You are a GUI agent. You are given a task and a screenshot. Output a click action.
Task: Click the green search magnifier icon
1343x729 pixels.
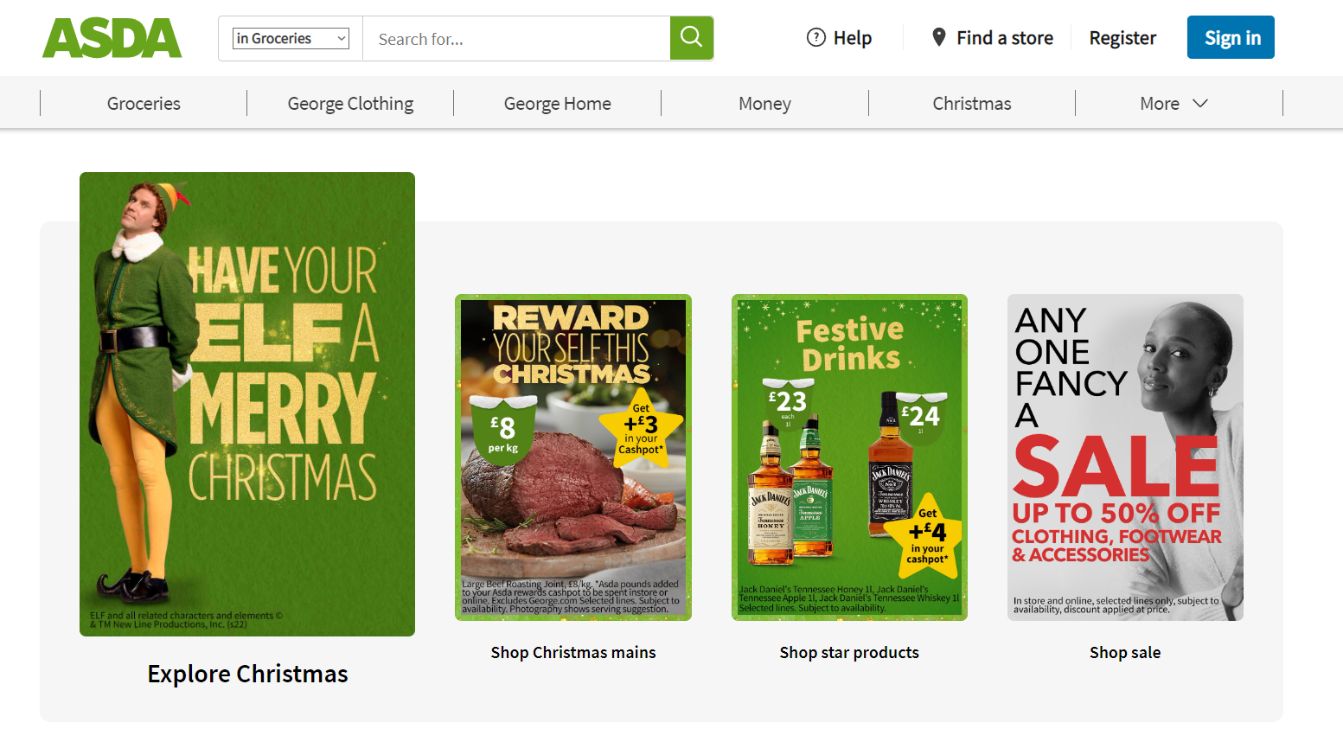(x=691, y=38)
